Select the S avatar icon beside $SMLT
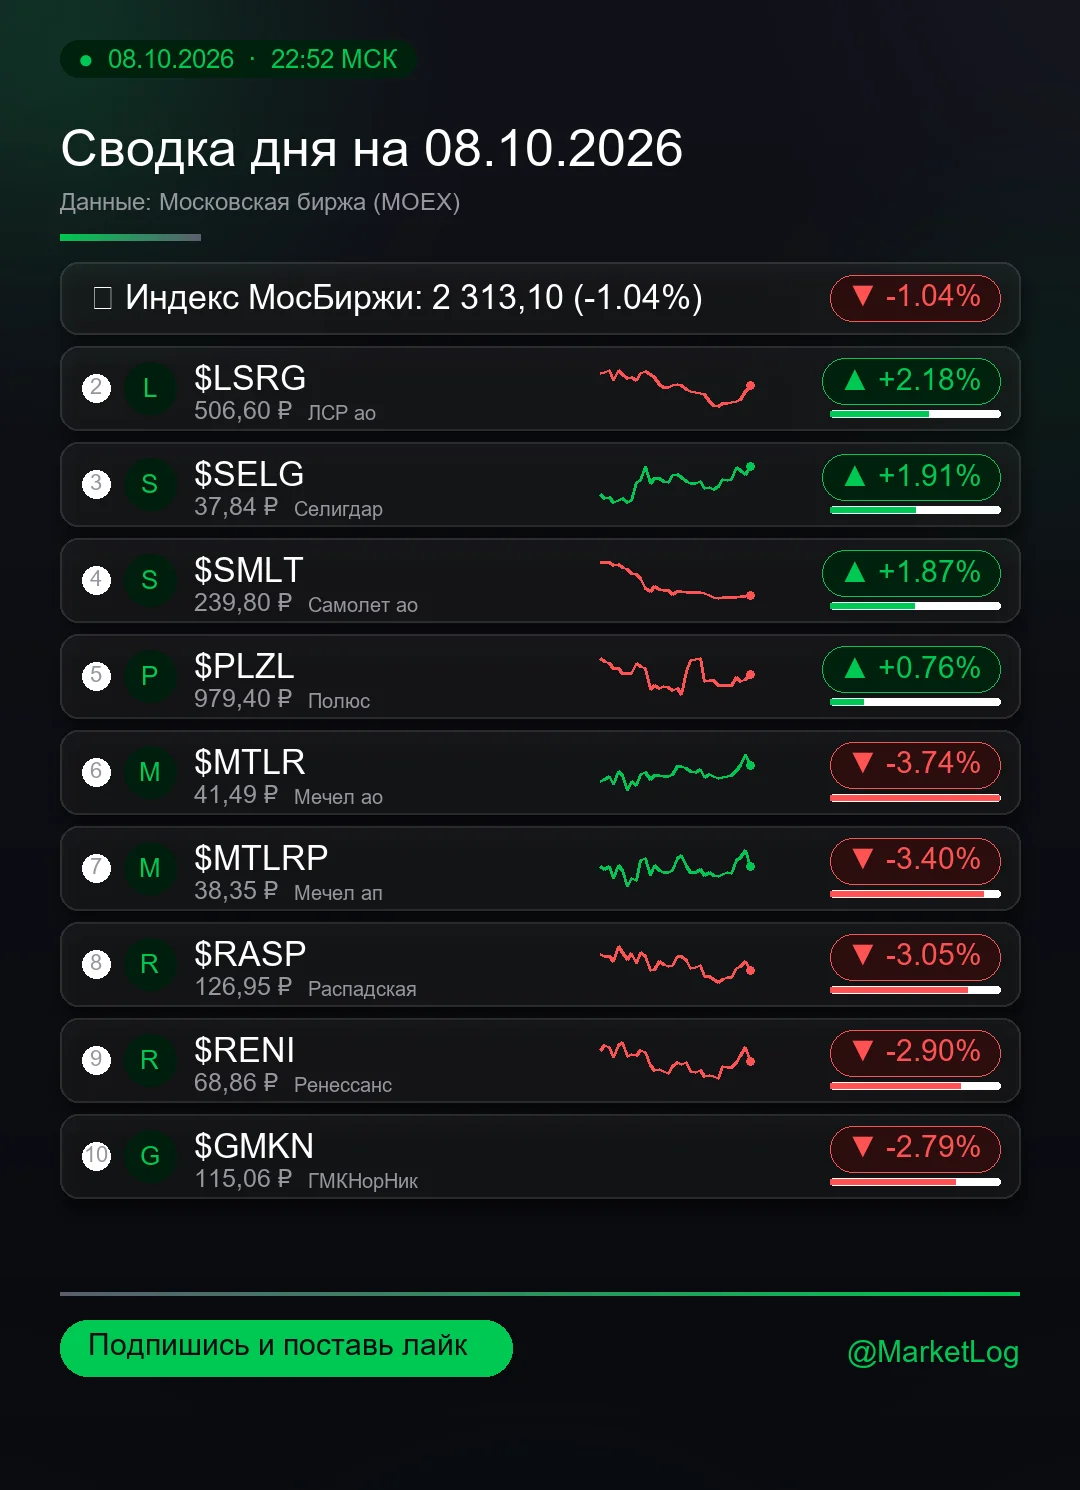1080x1490 pixels. [x=149, y=580]
